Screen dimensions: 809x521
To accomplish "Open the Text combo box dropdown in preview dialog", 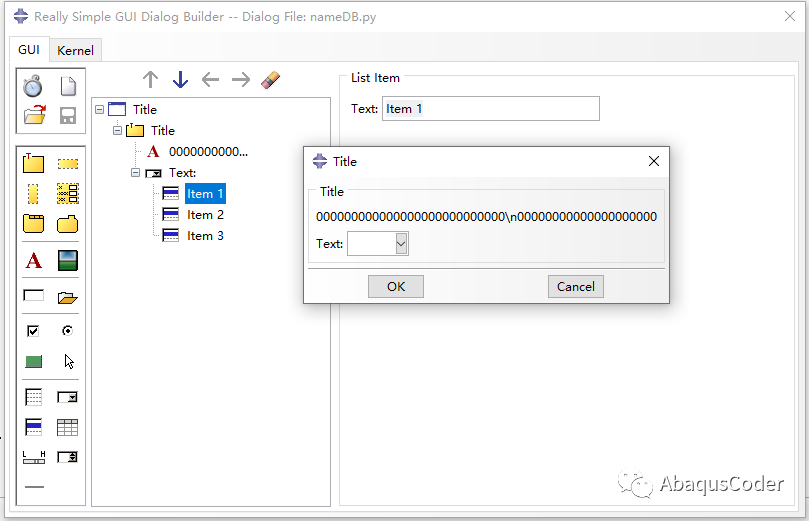I will pos(401,243).
